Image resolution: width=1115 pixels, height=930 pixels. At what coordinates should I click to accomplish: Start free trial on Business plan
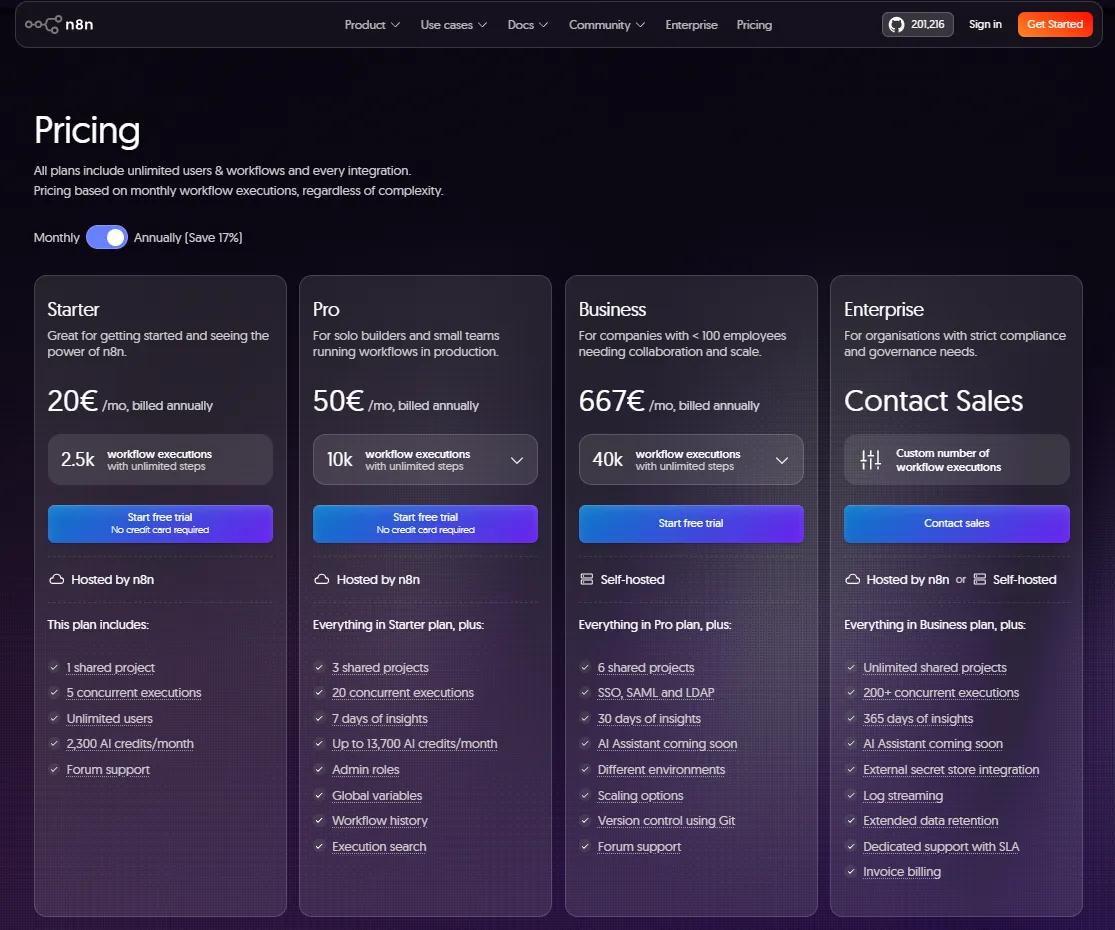coord(691,523)
